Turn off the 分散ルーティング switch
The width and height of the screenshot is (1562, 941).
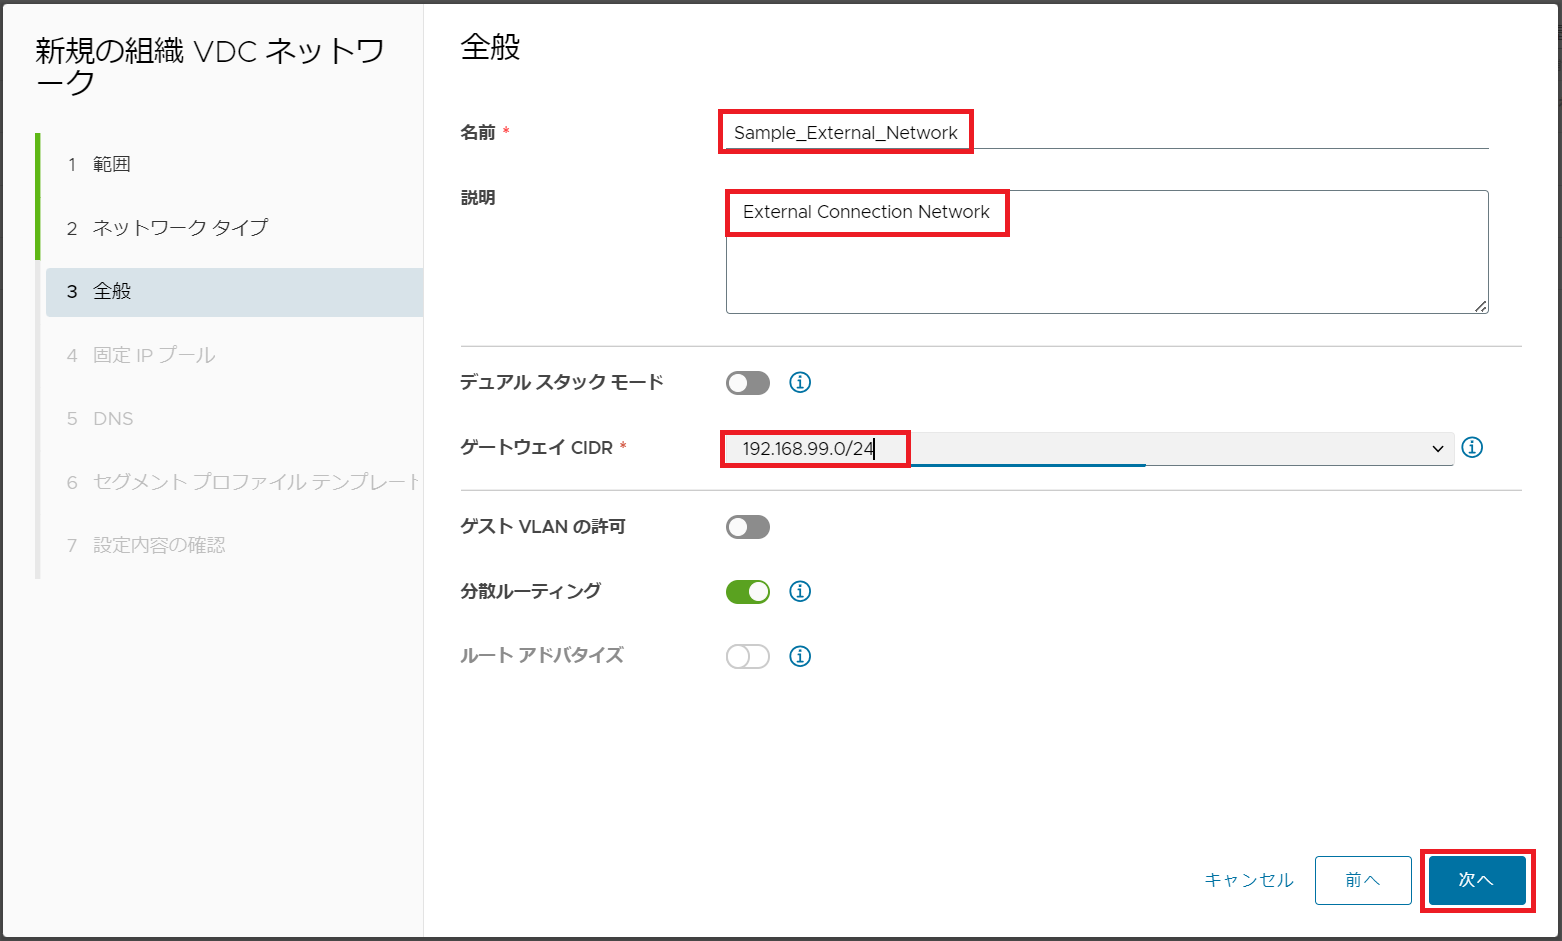[748, 592]
